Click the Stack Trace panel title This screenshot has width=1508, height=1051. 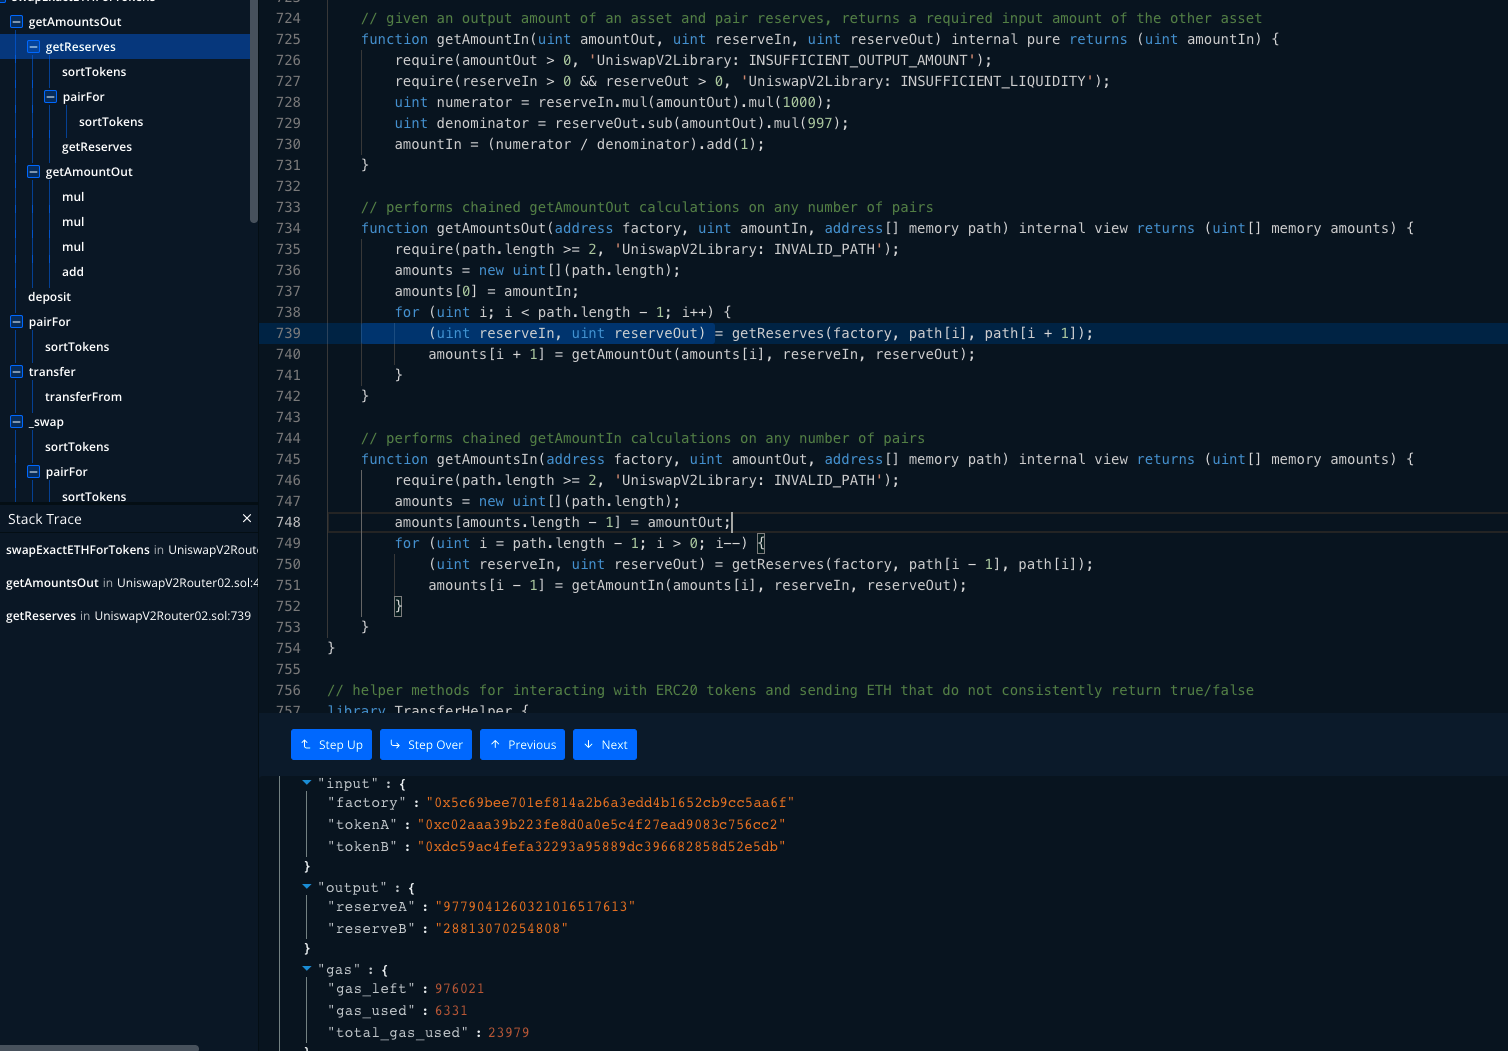pyautogui.click(x=45, y=519)
